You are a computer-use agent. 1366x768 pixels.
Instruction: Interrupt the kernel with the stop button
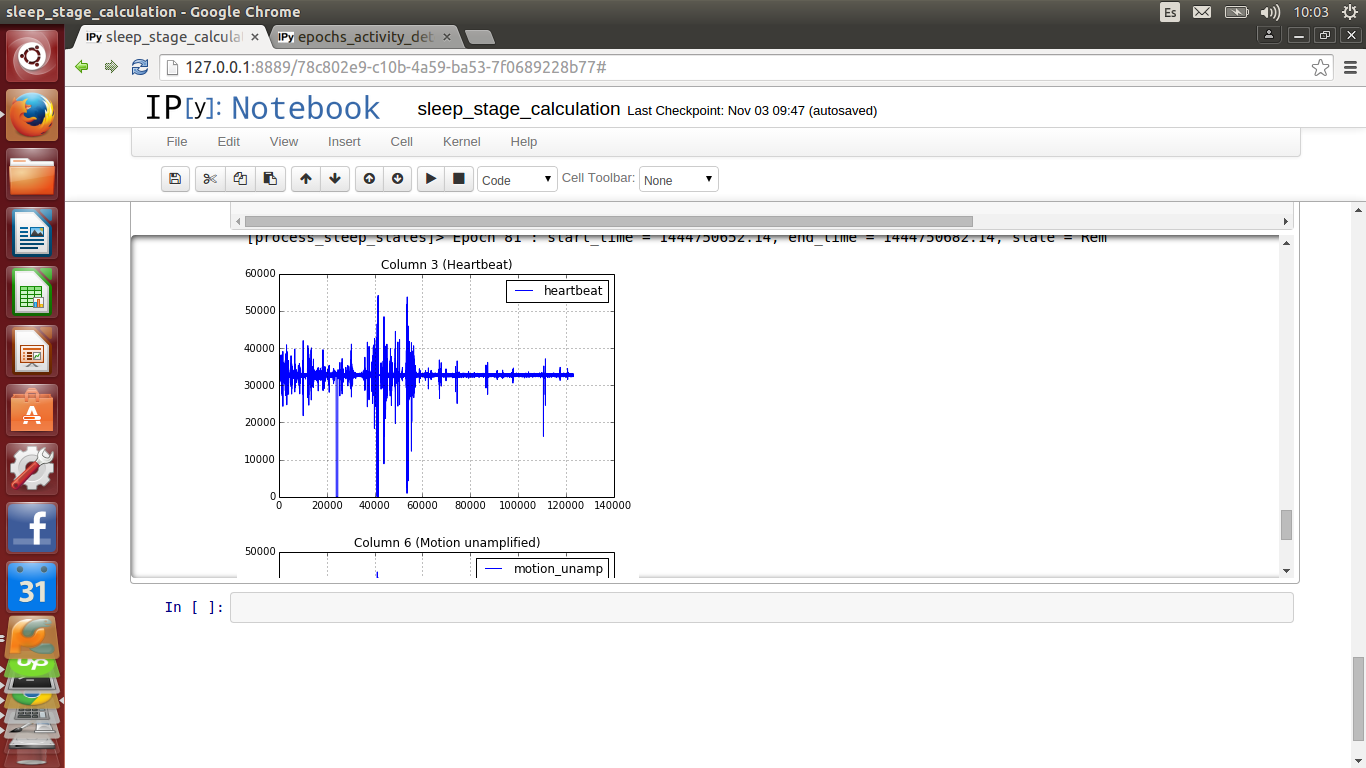459,179
